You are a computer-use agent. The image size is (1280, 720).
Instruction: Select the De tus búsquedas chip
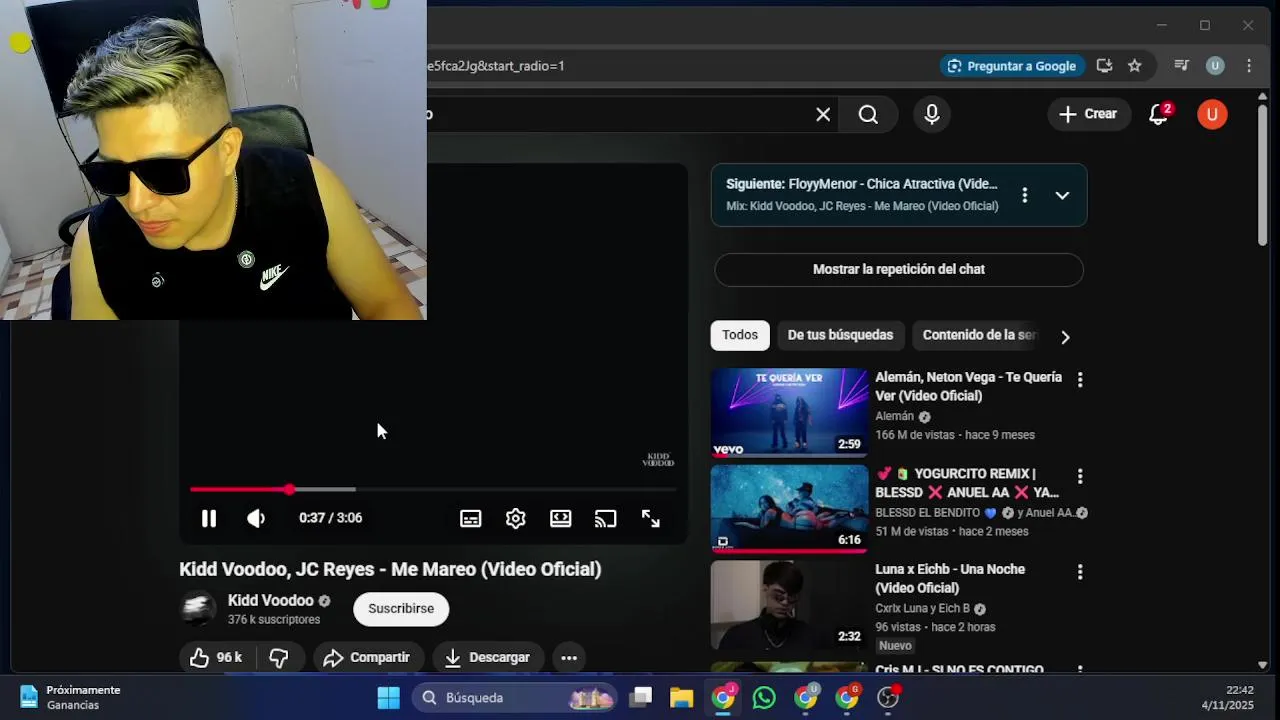[840, 335]
